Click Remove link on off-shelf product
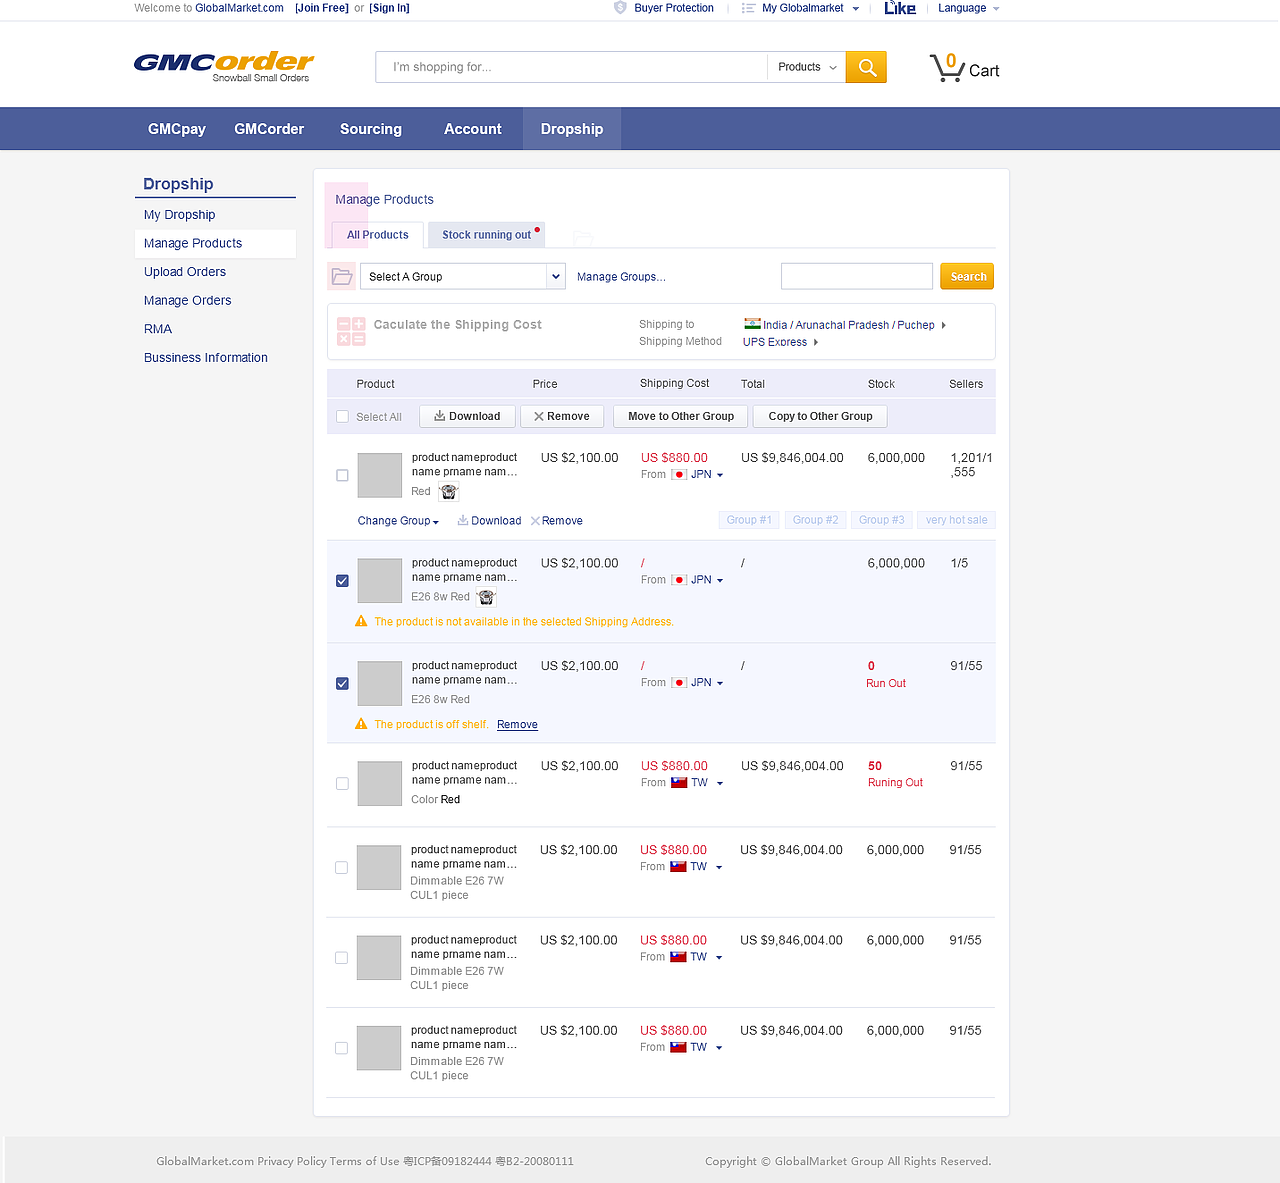The image size is (1280, 1183). point(517,725)
